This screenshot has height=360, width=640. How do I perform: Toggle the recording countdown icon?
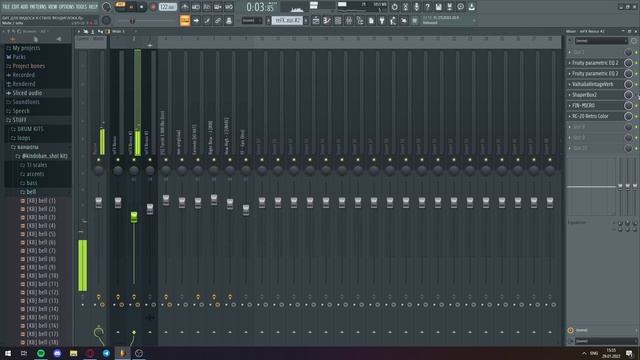click(x=207, y=7)
